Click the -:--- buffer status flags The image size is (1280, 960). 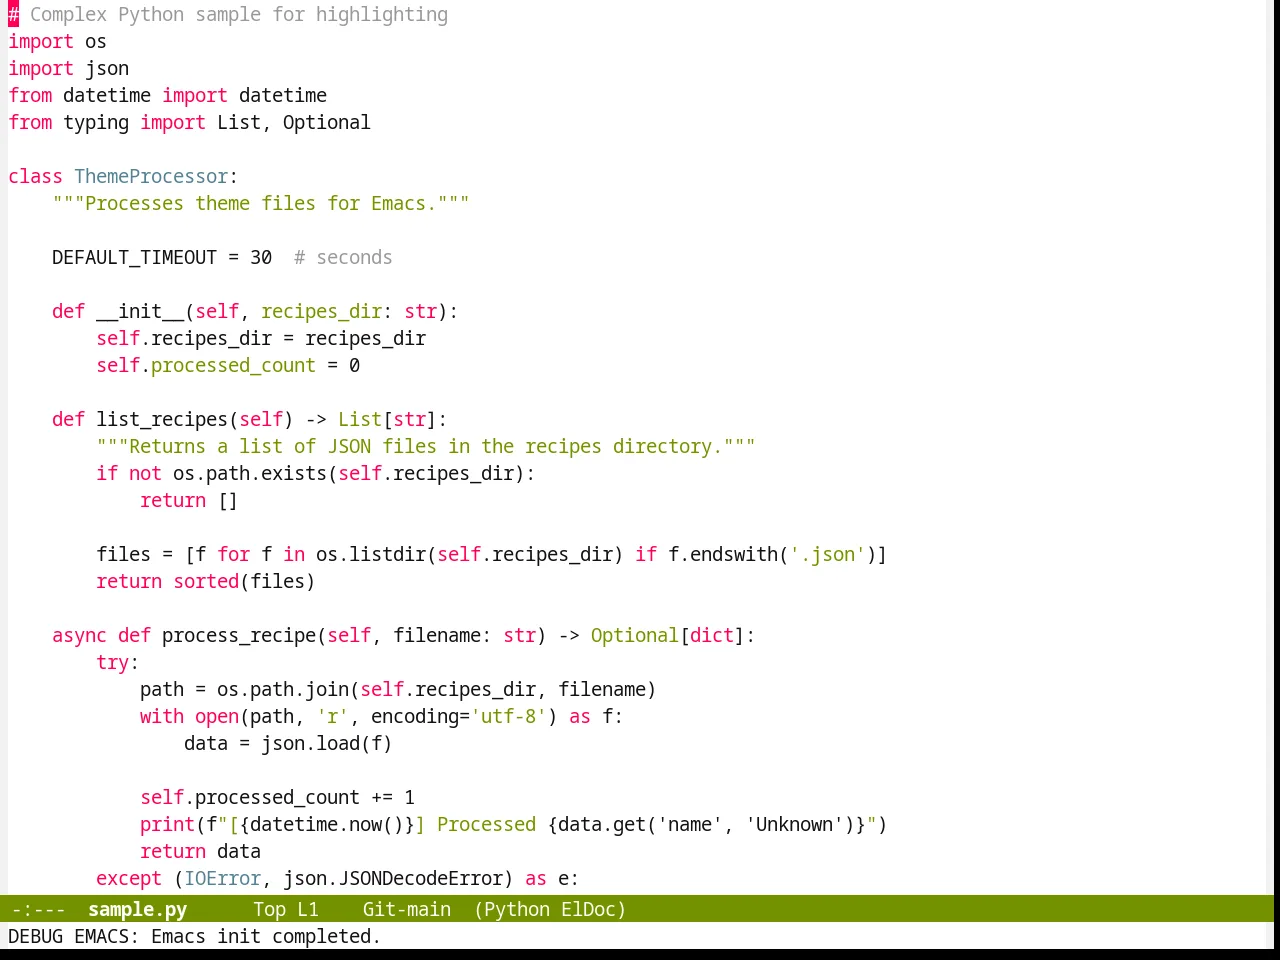[x=38, y=909]
